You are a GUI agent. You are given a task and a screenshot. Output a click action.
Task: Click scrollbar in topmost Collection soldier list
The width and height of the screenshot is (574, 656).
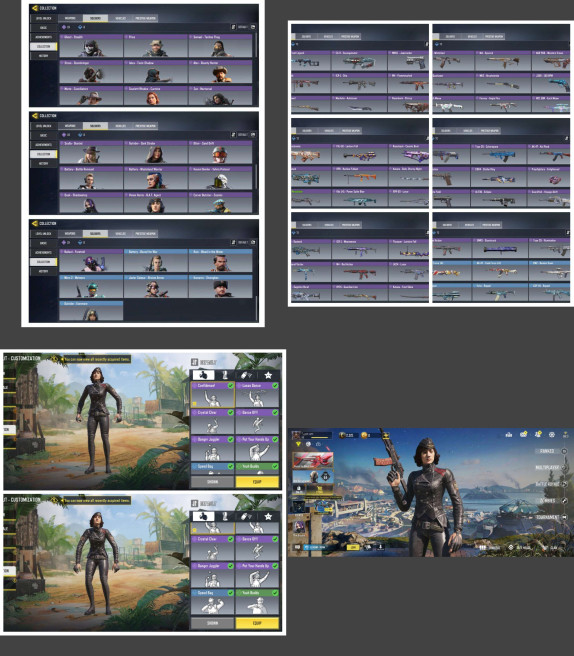(256, 46)
